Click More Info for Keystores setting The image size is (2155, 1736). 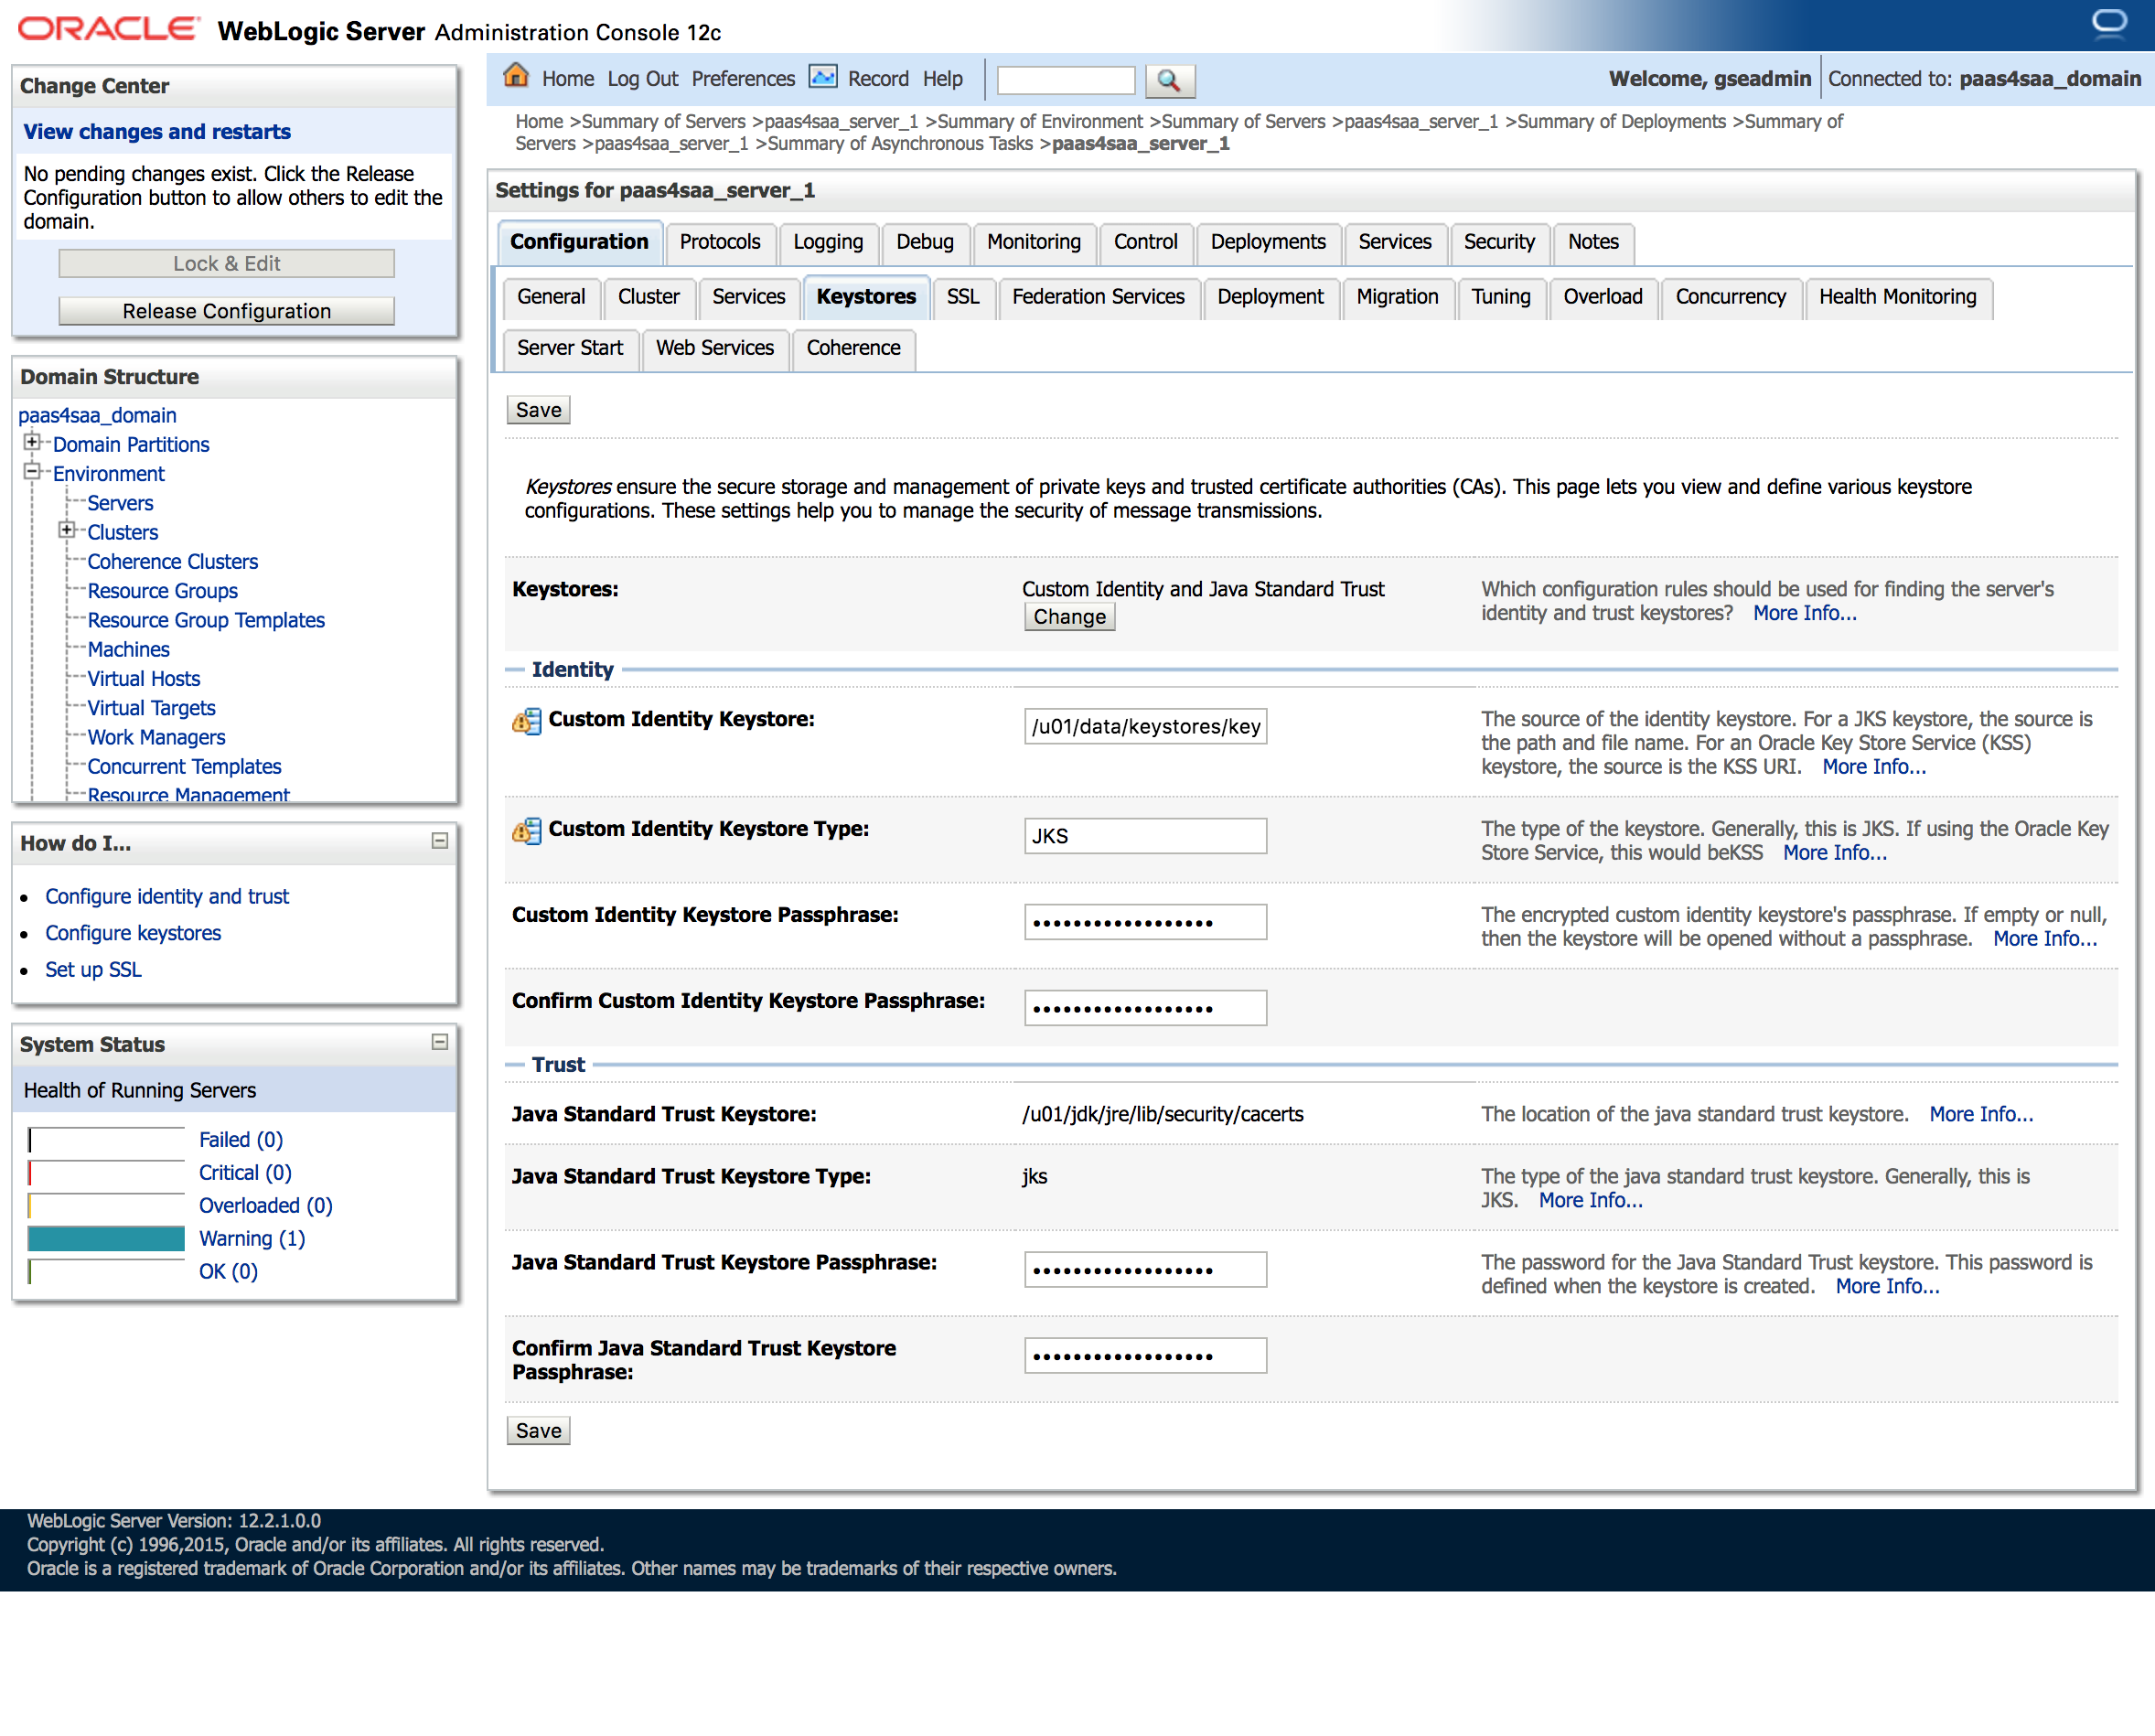[x=1804, y=614]
